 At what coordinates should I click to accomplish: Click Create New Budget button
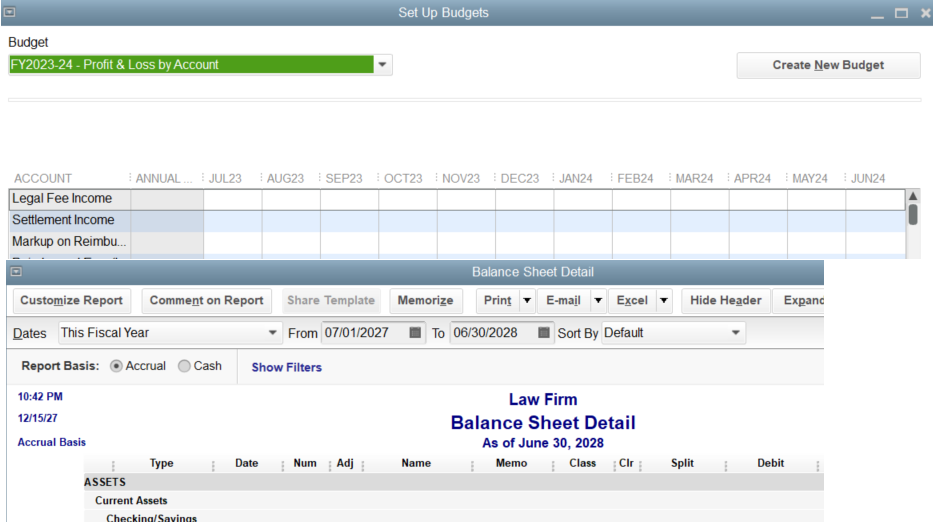point(828,65)
